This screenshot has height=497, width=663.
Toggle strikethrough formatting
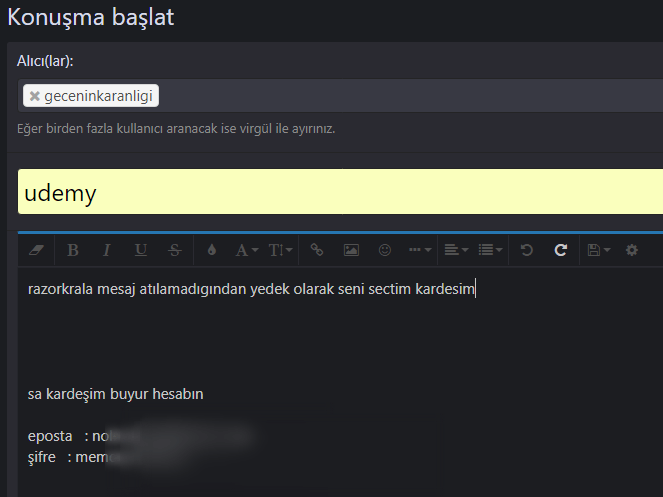[175, 250]
